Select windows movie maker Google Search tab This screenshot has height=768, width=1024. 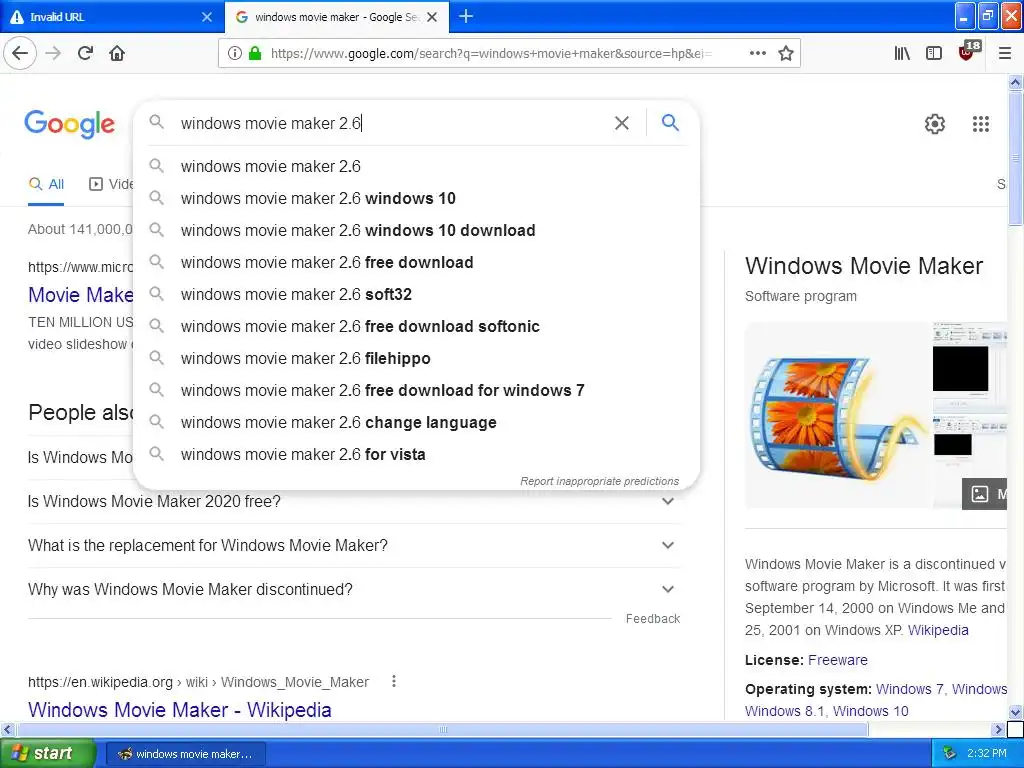[337, 17]
